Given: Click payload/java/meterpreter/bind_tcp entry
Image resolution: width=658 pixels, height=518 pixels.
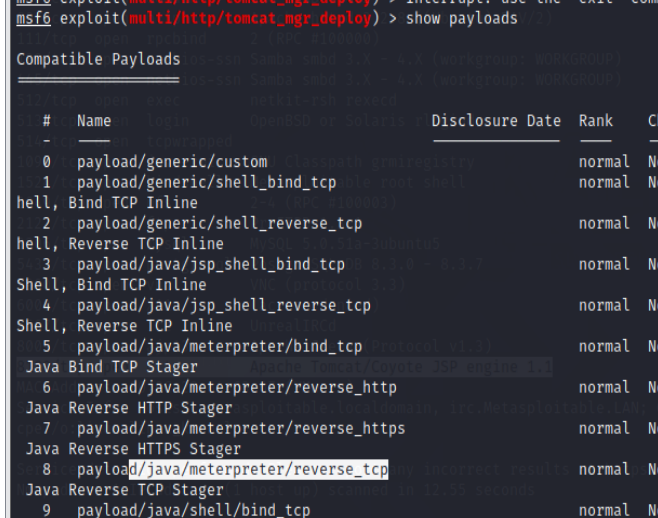Looking at the screenshot, I should coord(219,347).
